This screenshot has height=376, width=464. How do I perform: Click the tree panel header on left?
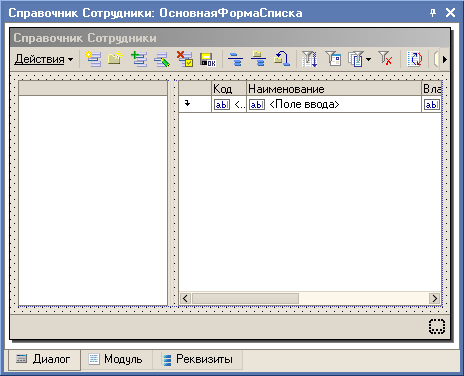click(93, 88)
